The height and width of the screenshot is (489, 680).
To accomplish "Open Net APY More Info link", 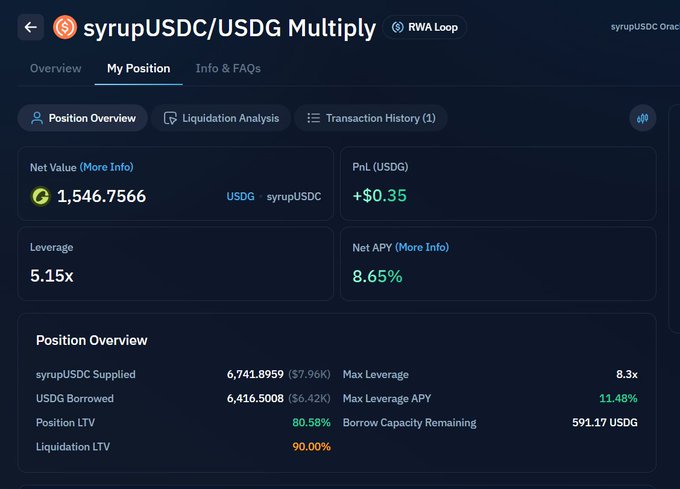I will [x=422, y=247].
